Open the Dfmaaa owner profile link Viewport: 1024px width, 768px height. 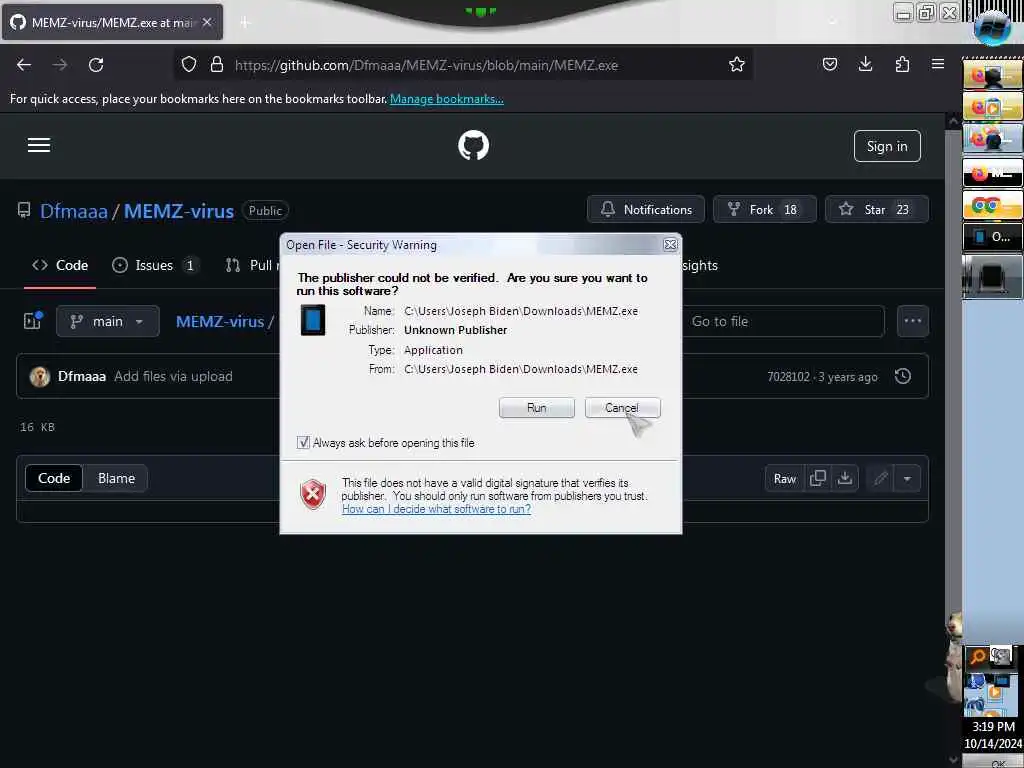click(x=74, y=210)
